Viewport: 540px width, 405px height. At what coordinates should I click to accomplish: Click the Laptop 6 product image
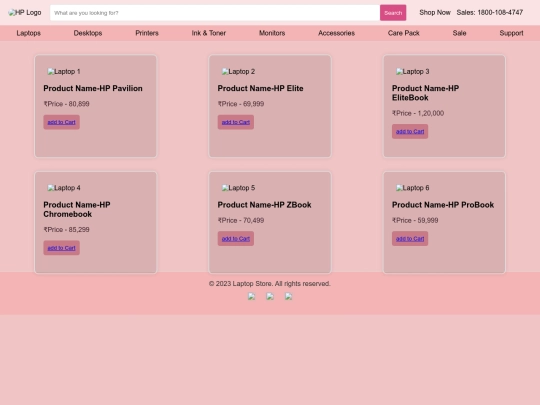click(x=413, y=188)
